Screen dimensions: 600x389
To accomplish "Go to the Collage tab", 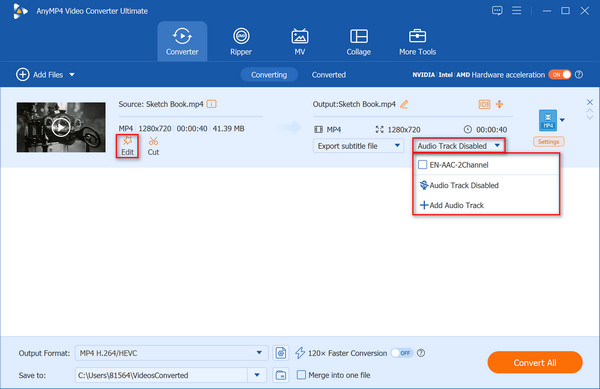I will [359, 41].
